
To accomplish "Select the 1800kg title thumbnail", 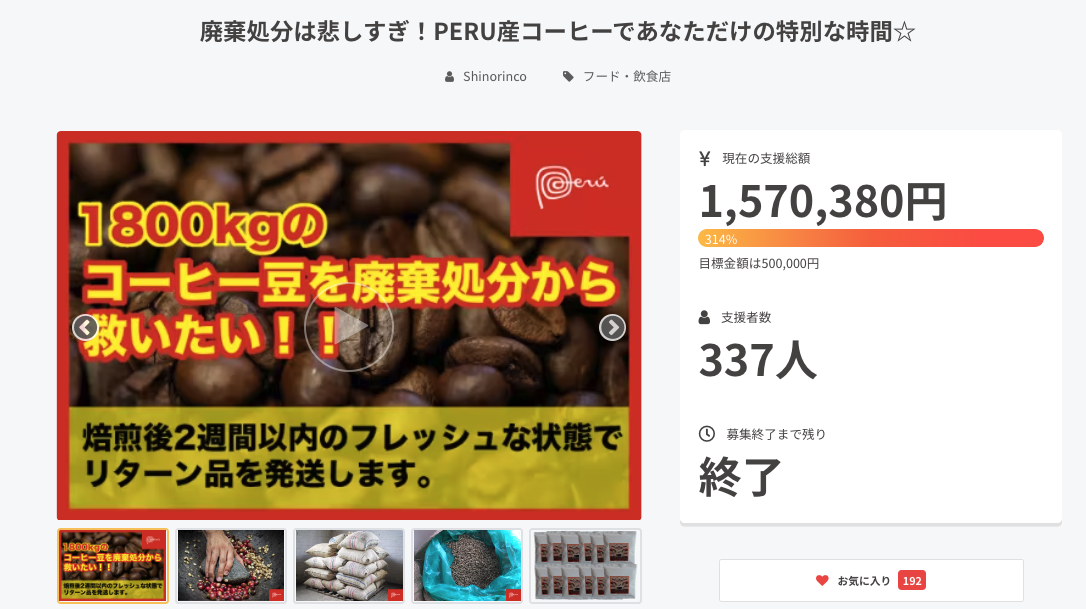I will [113, 566].
